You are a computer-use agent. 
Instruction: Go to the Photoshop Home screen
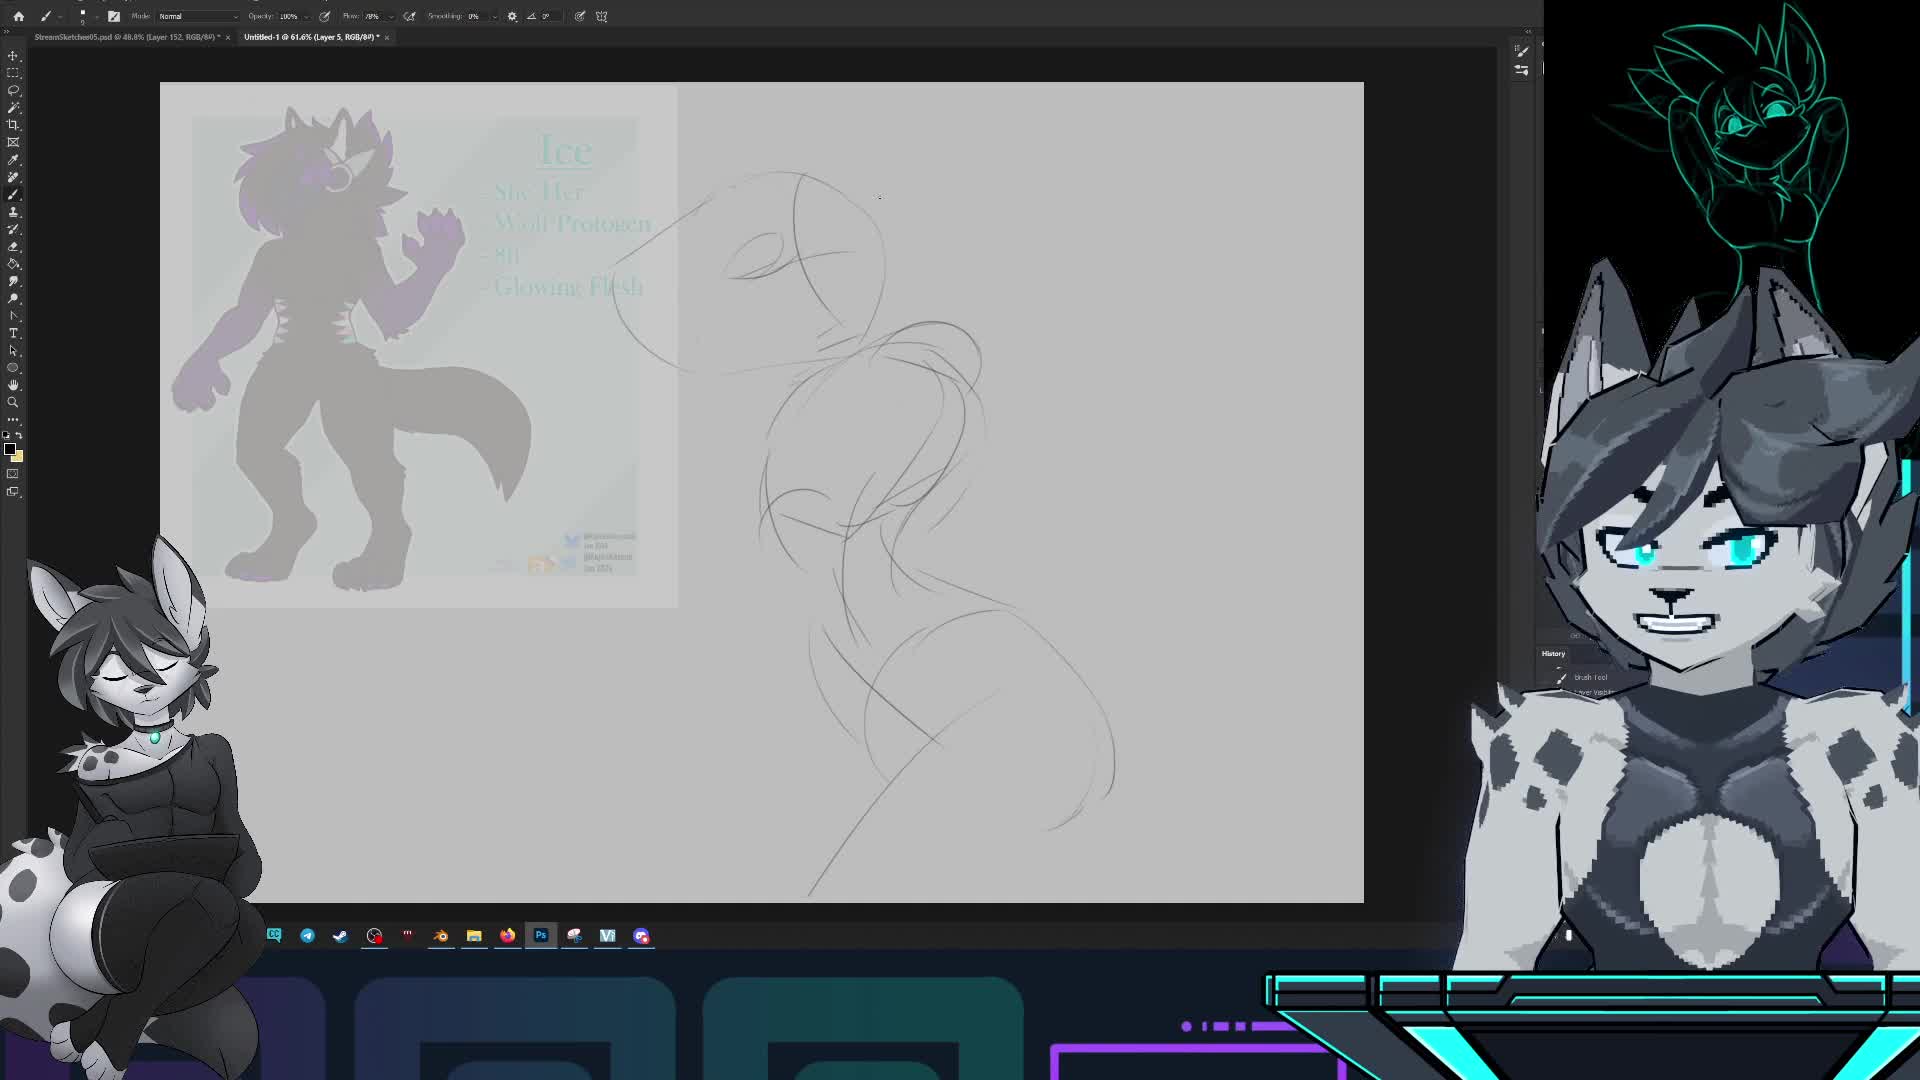point(18,16)
